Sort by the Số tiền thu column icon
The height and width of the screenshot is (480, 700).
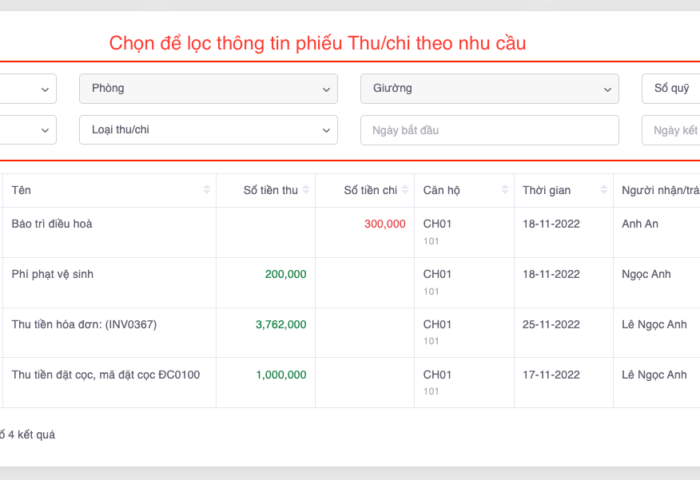[306, 190]
